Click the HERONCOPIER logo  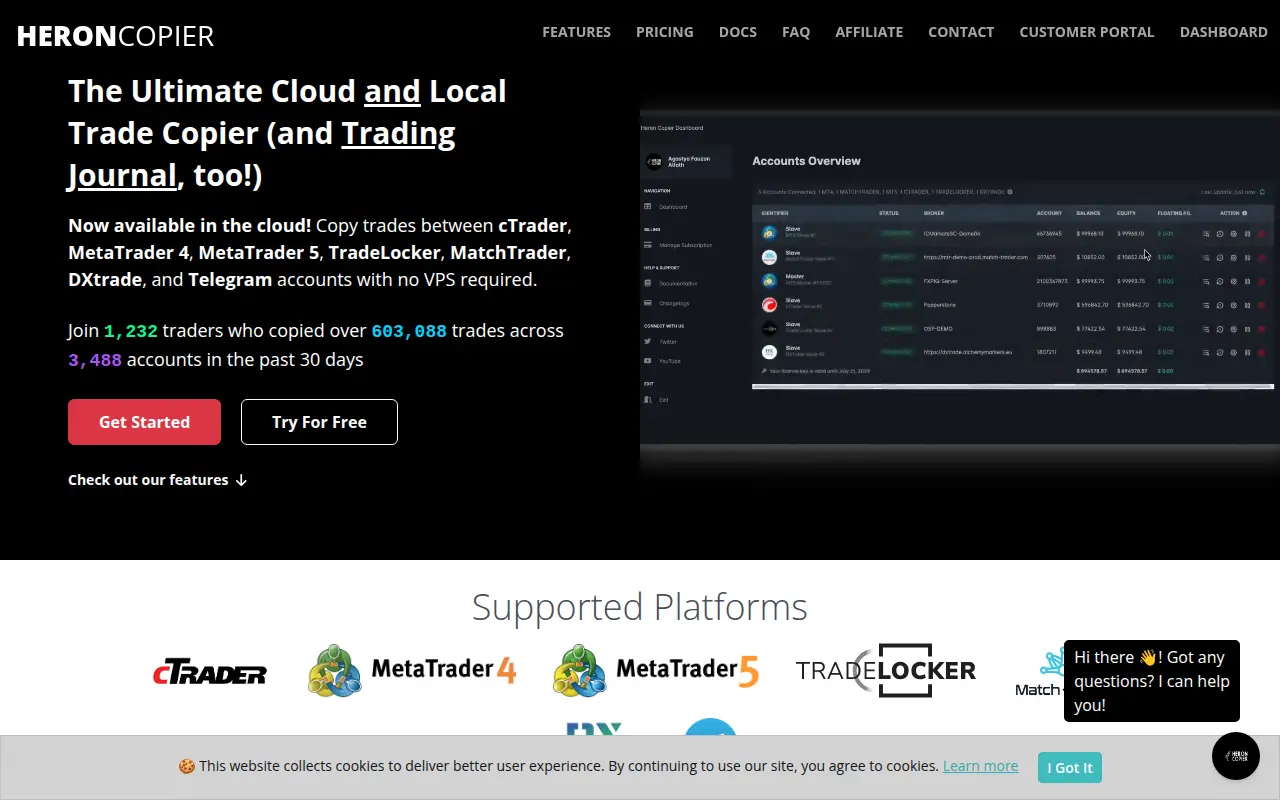tap(115, 36)
